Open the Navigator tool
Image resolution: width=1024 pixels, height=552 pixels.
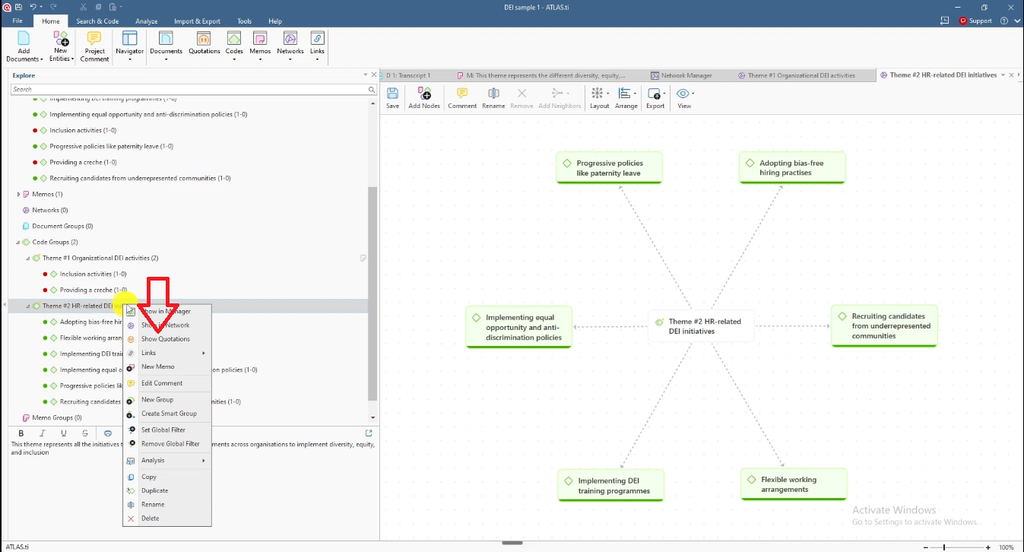[129, 46]
